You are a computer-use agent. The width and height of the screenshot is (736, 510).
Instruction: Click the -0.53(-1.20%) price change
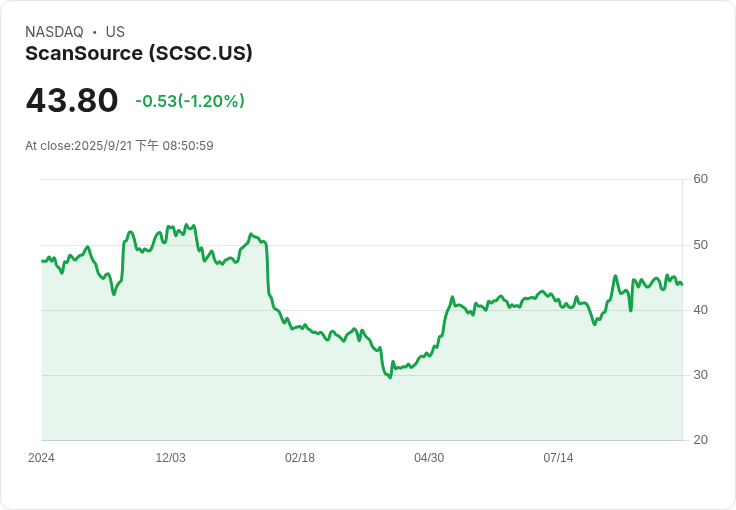(190, 101)
